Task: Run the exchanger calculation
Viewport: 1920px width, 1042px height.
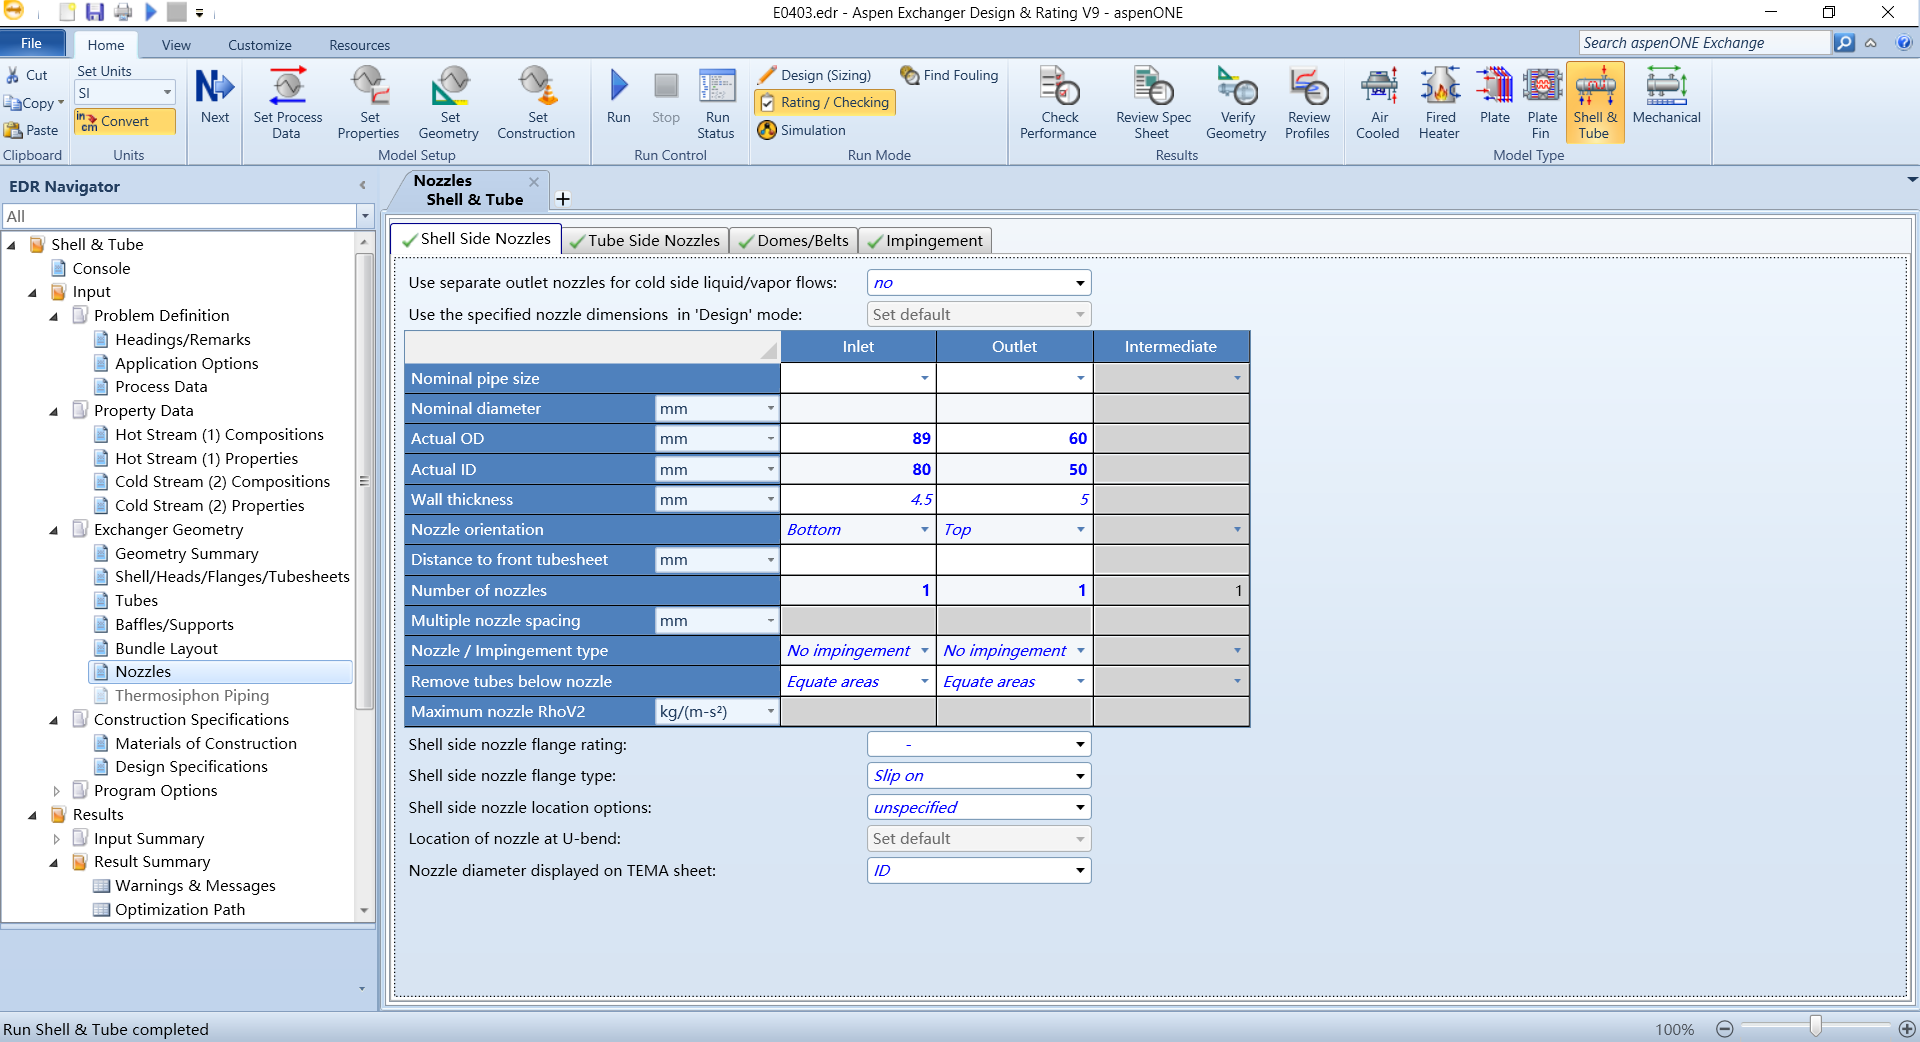Action: 619,97
